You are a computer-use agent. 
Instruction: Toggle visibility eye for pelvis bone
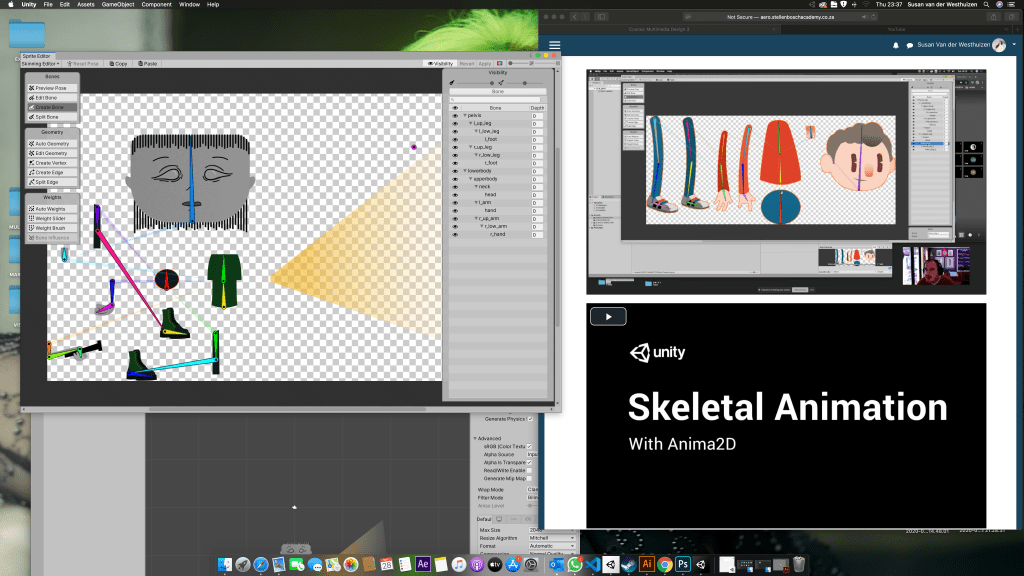pyautogui.click(x=455, y=116)
